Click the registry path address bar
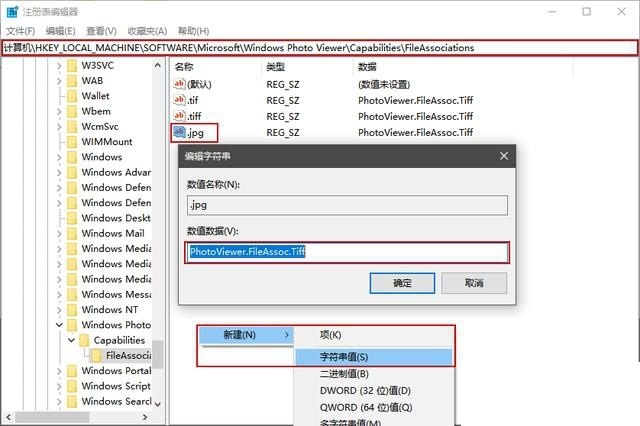 pyautogui.click(x=320, y=48)
